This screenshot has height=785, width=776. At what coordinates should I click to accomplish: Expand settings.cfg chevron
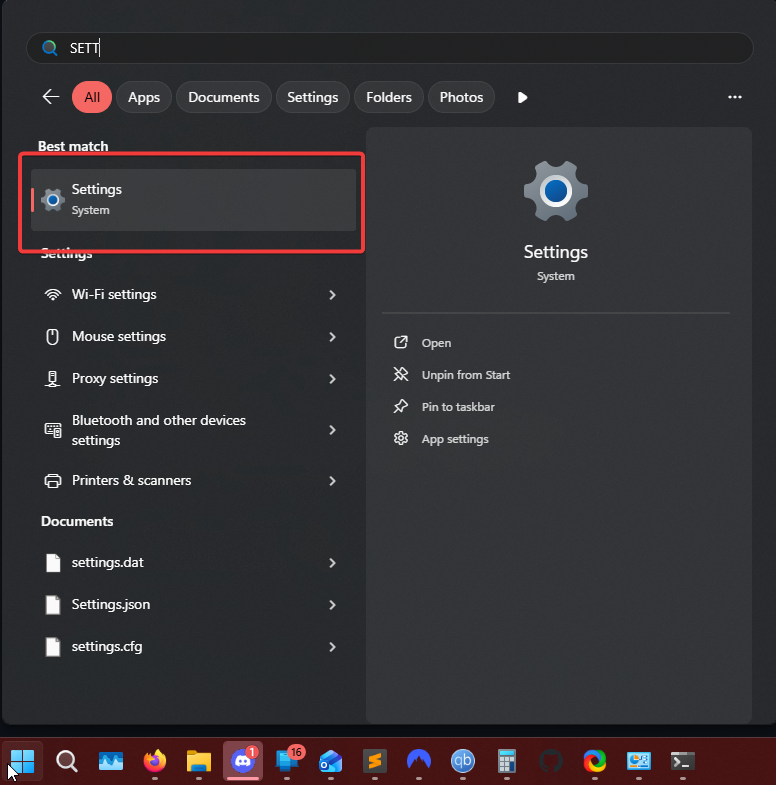(332, 647)
